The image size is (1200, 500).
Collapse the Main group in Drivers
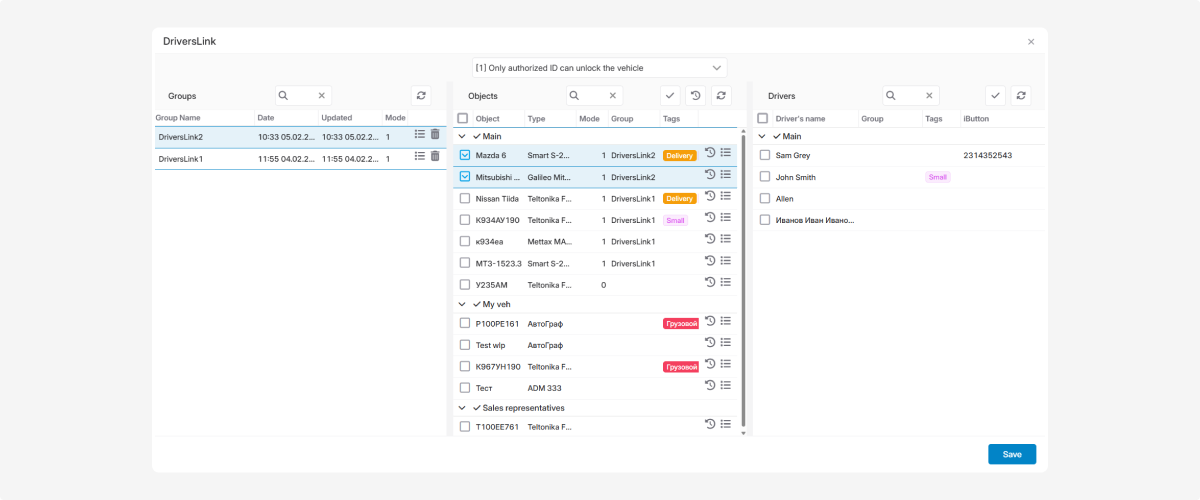[762, 136]
